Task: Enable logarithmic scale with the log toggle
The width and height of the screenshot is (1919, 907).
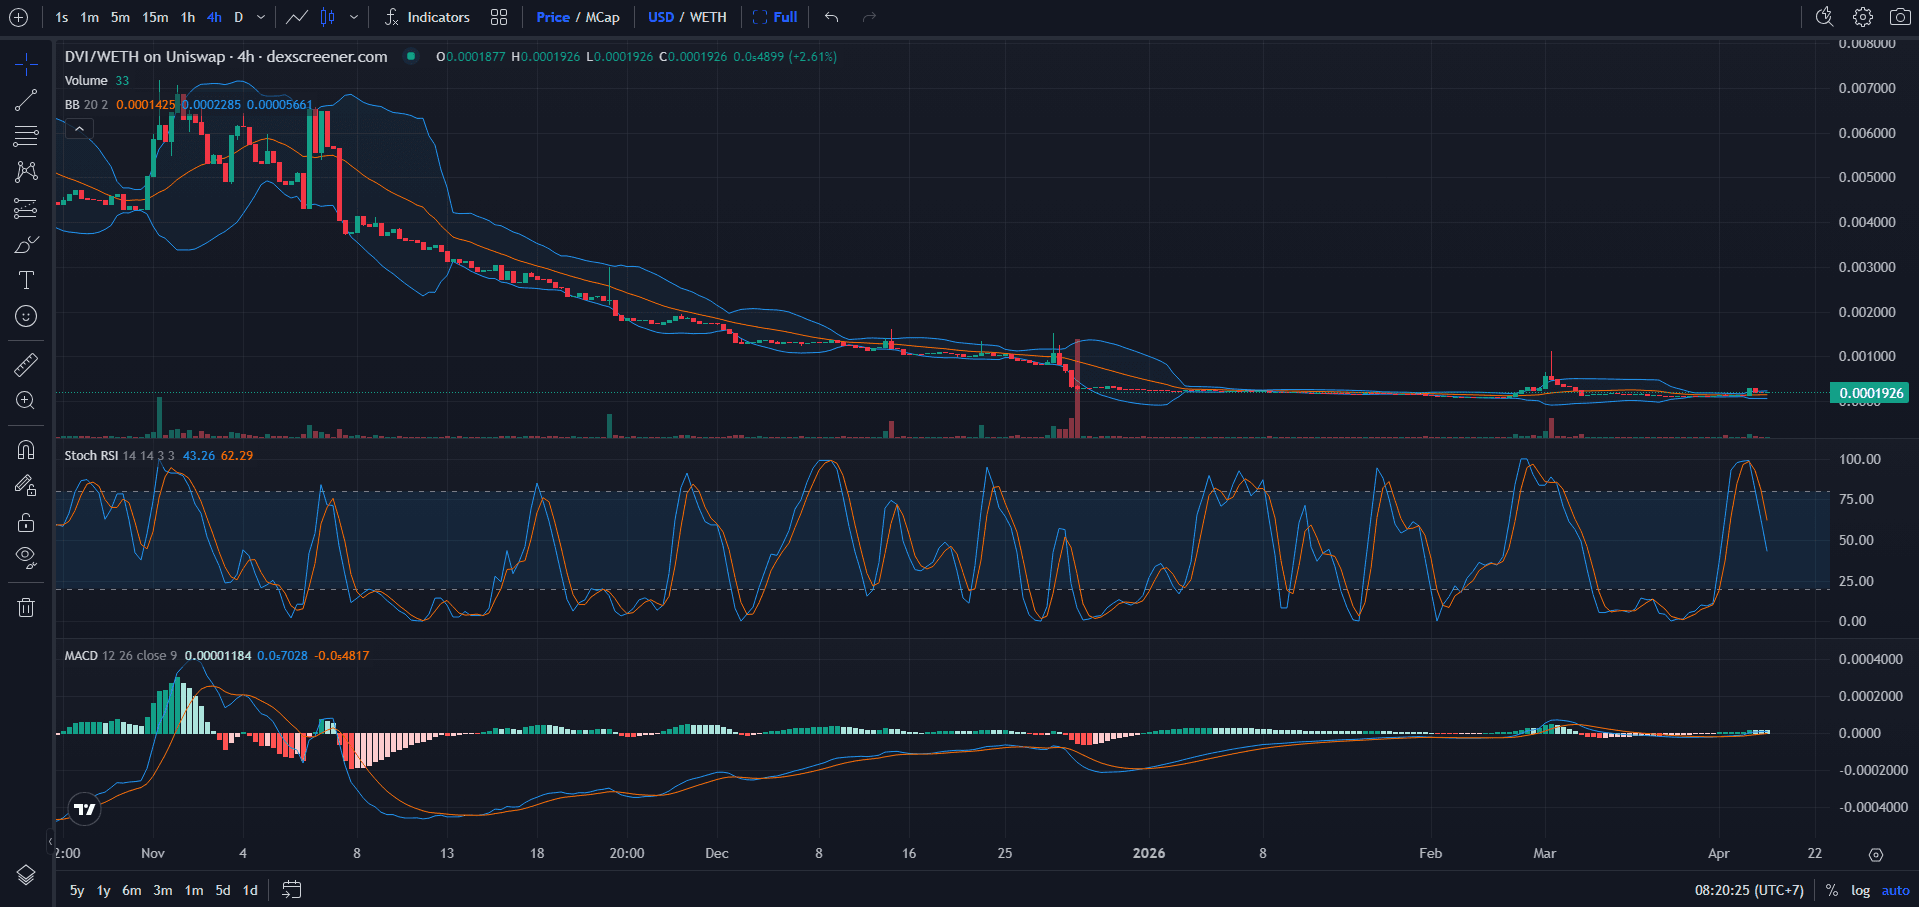Action: [x=1860, y=889]
